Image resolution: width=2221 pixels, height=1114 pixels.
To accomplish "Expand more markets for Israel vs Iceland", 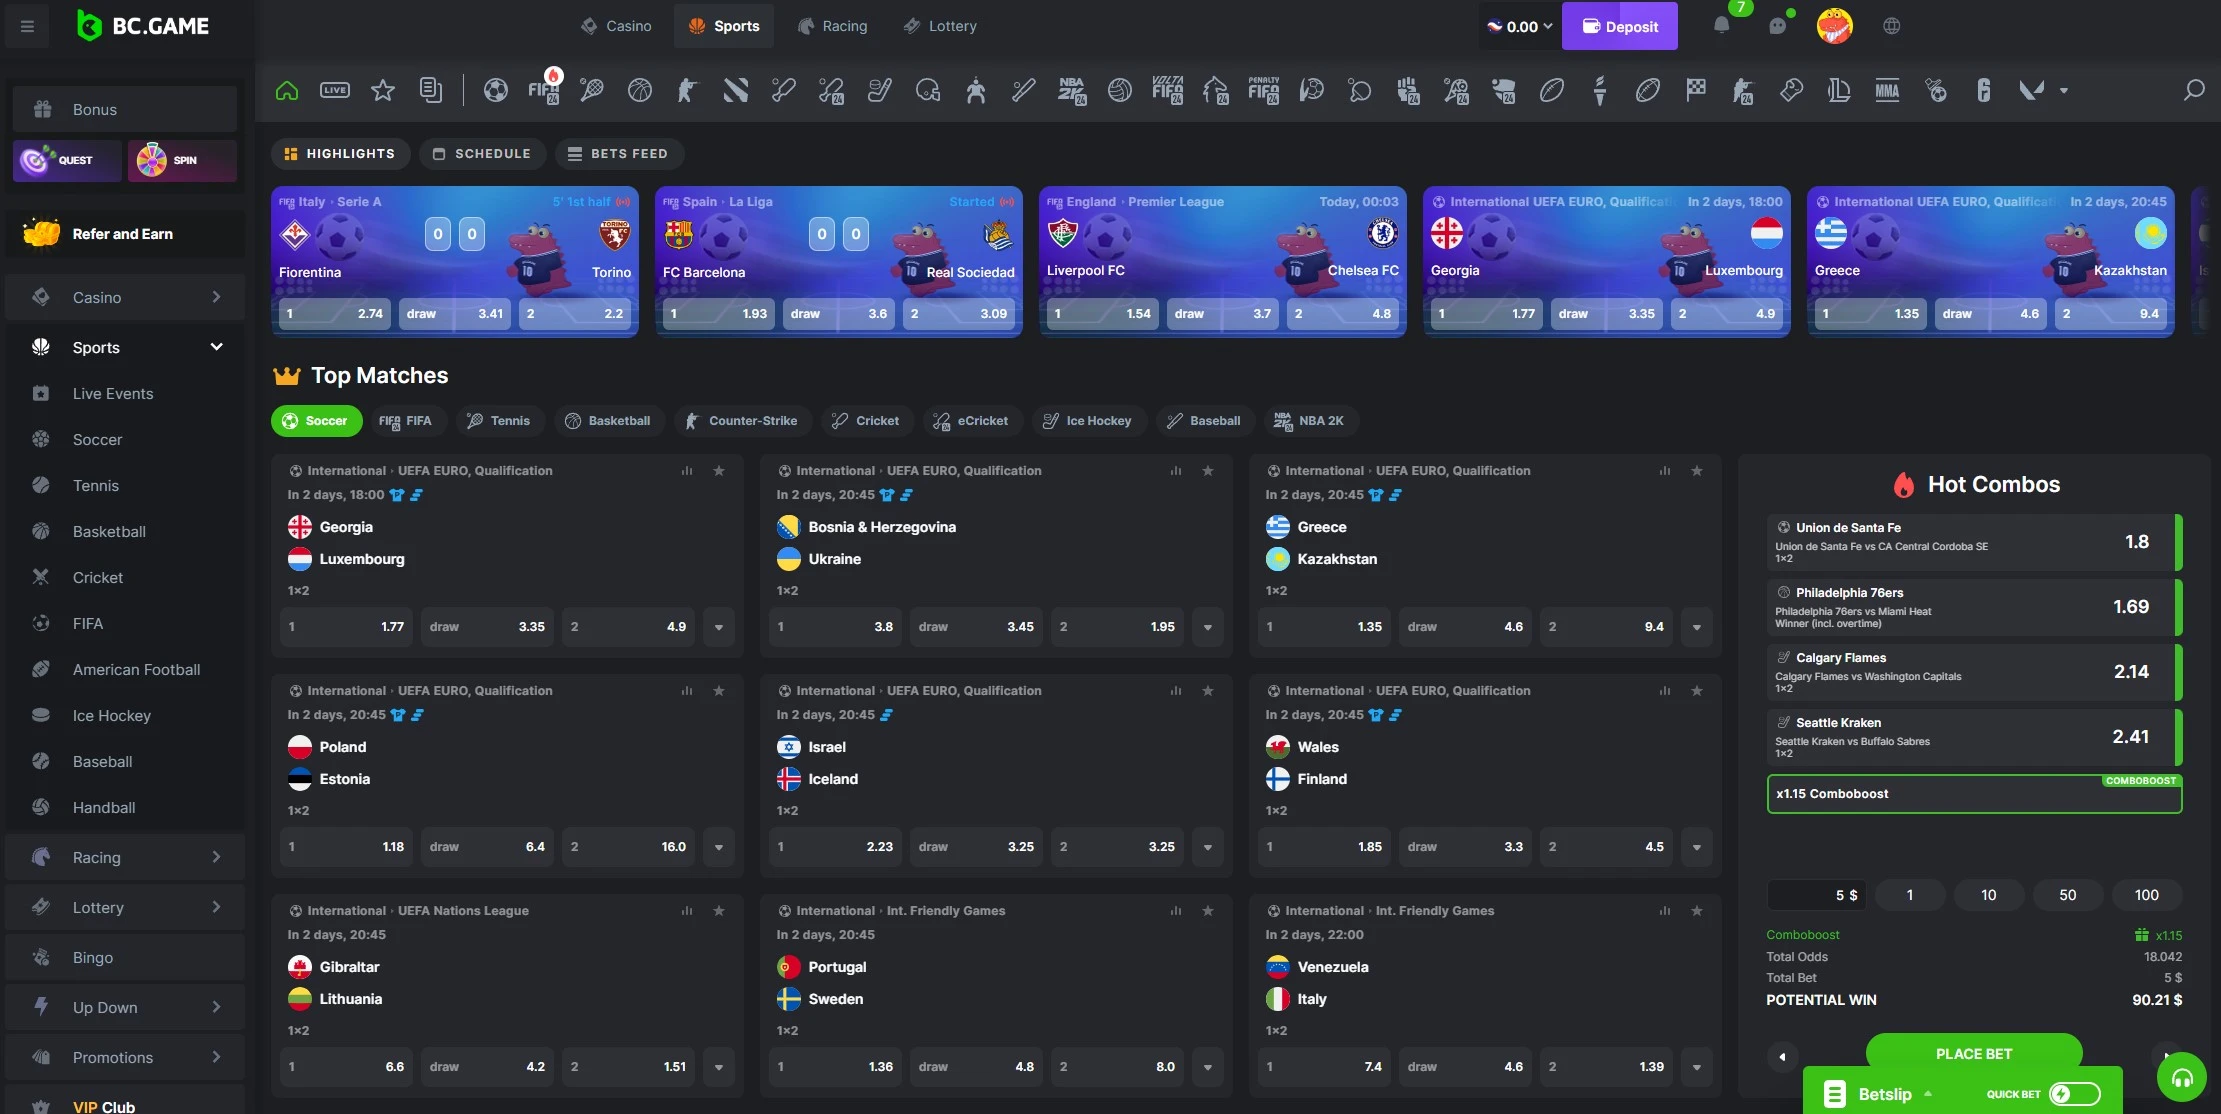I will 1208,847.
